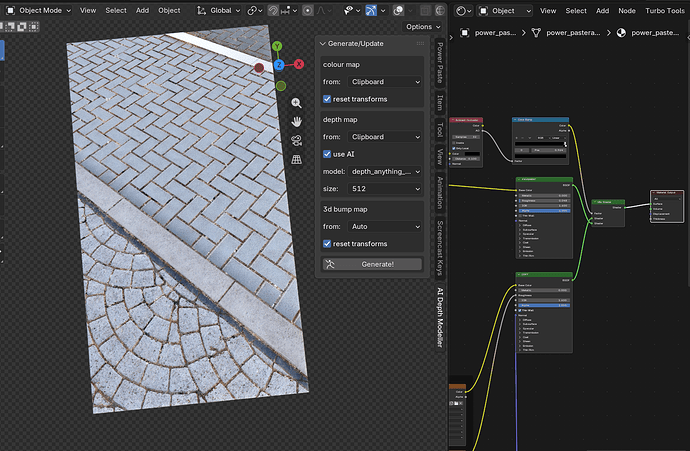690x451 pixels.
Task: Click the stick-figure icon on the Generate button
Action: pyautogui.click(x=330, y=264)
